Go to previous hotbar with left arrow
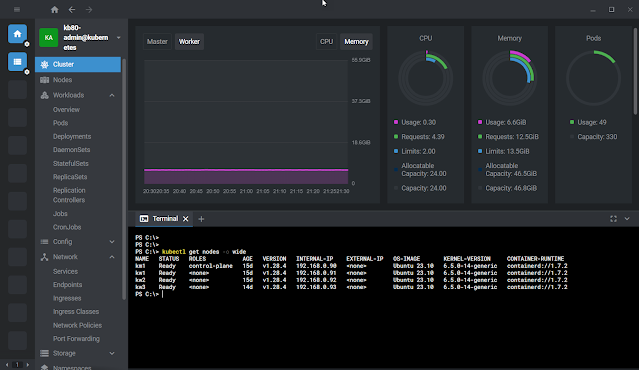Screen dimensions: 639x370 click(x=7, y=365)
